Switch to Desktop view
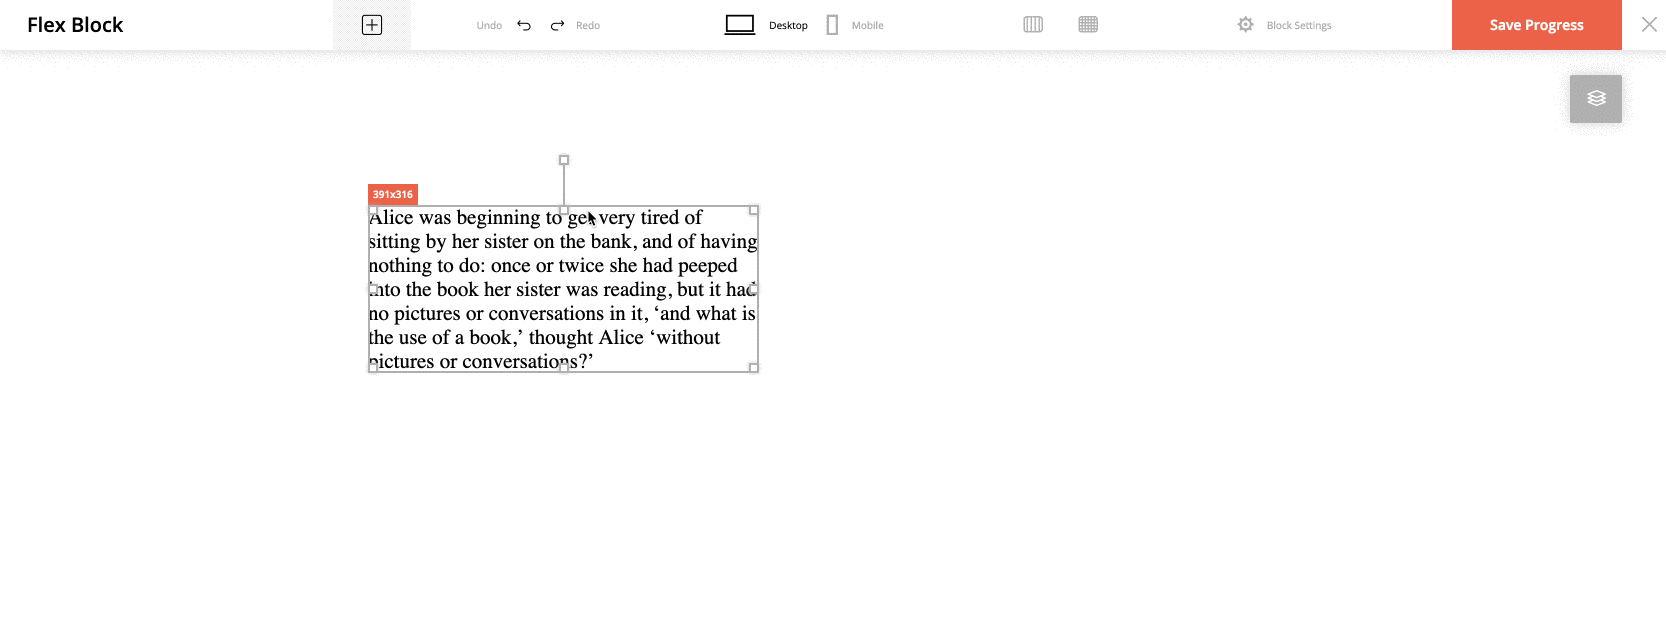 click(766, 25)
